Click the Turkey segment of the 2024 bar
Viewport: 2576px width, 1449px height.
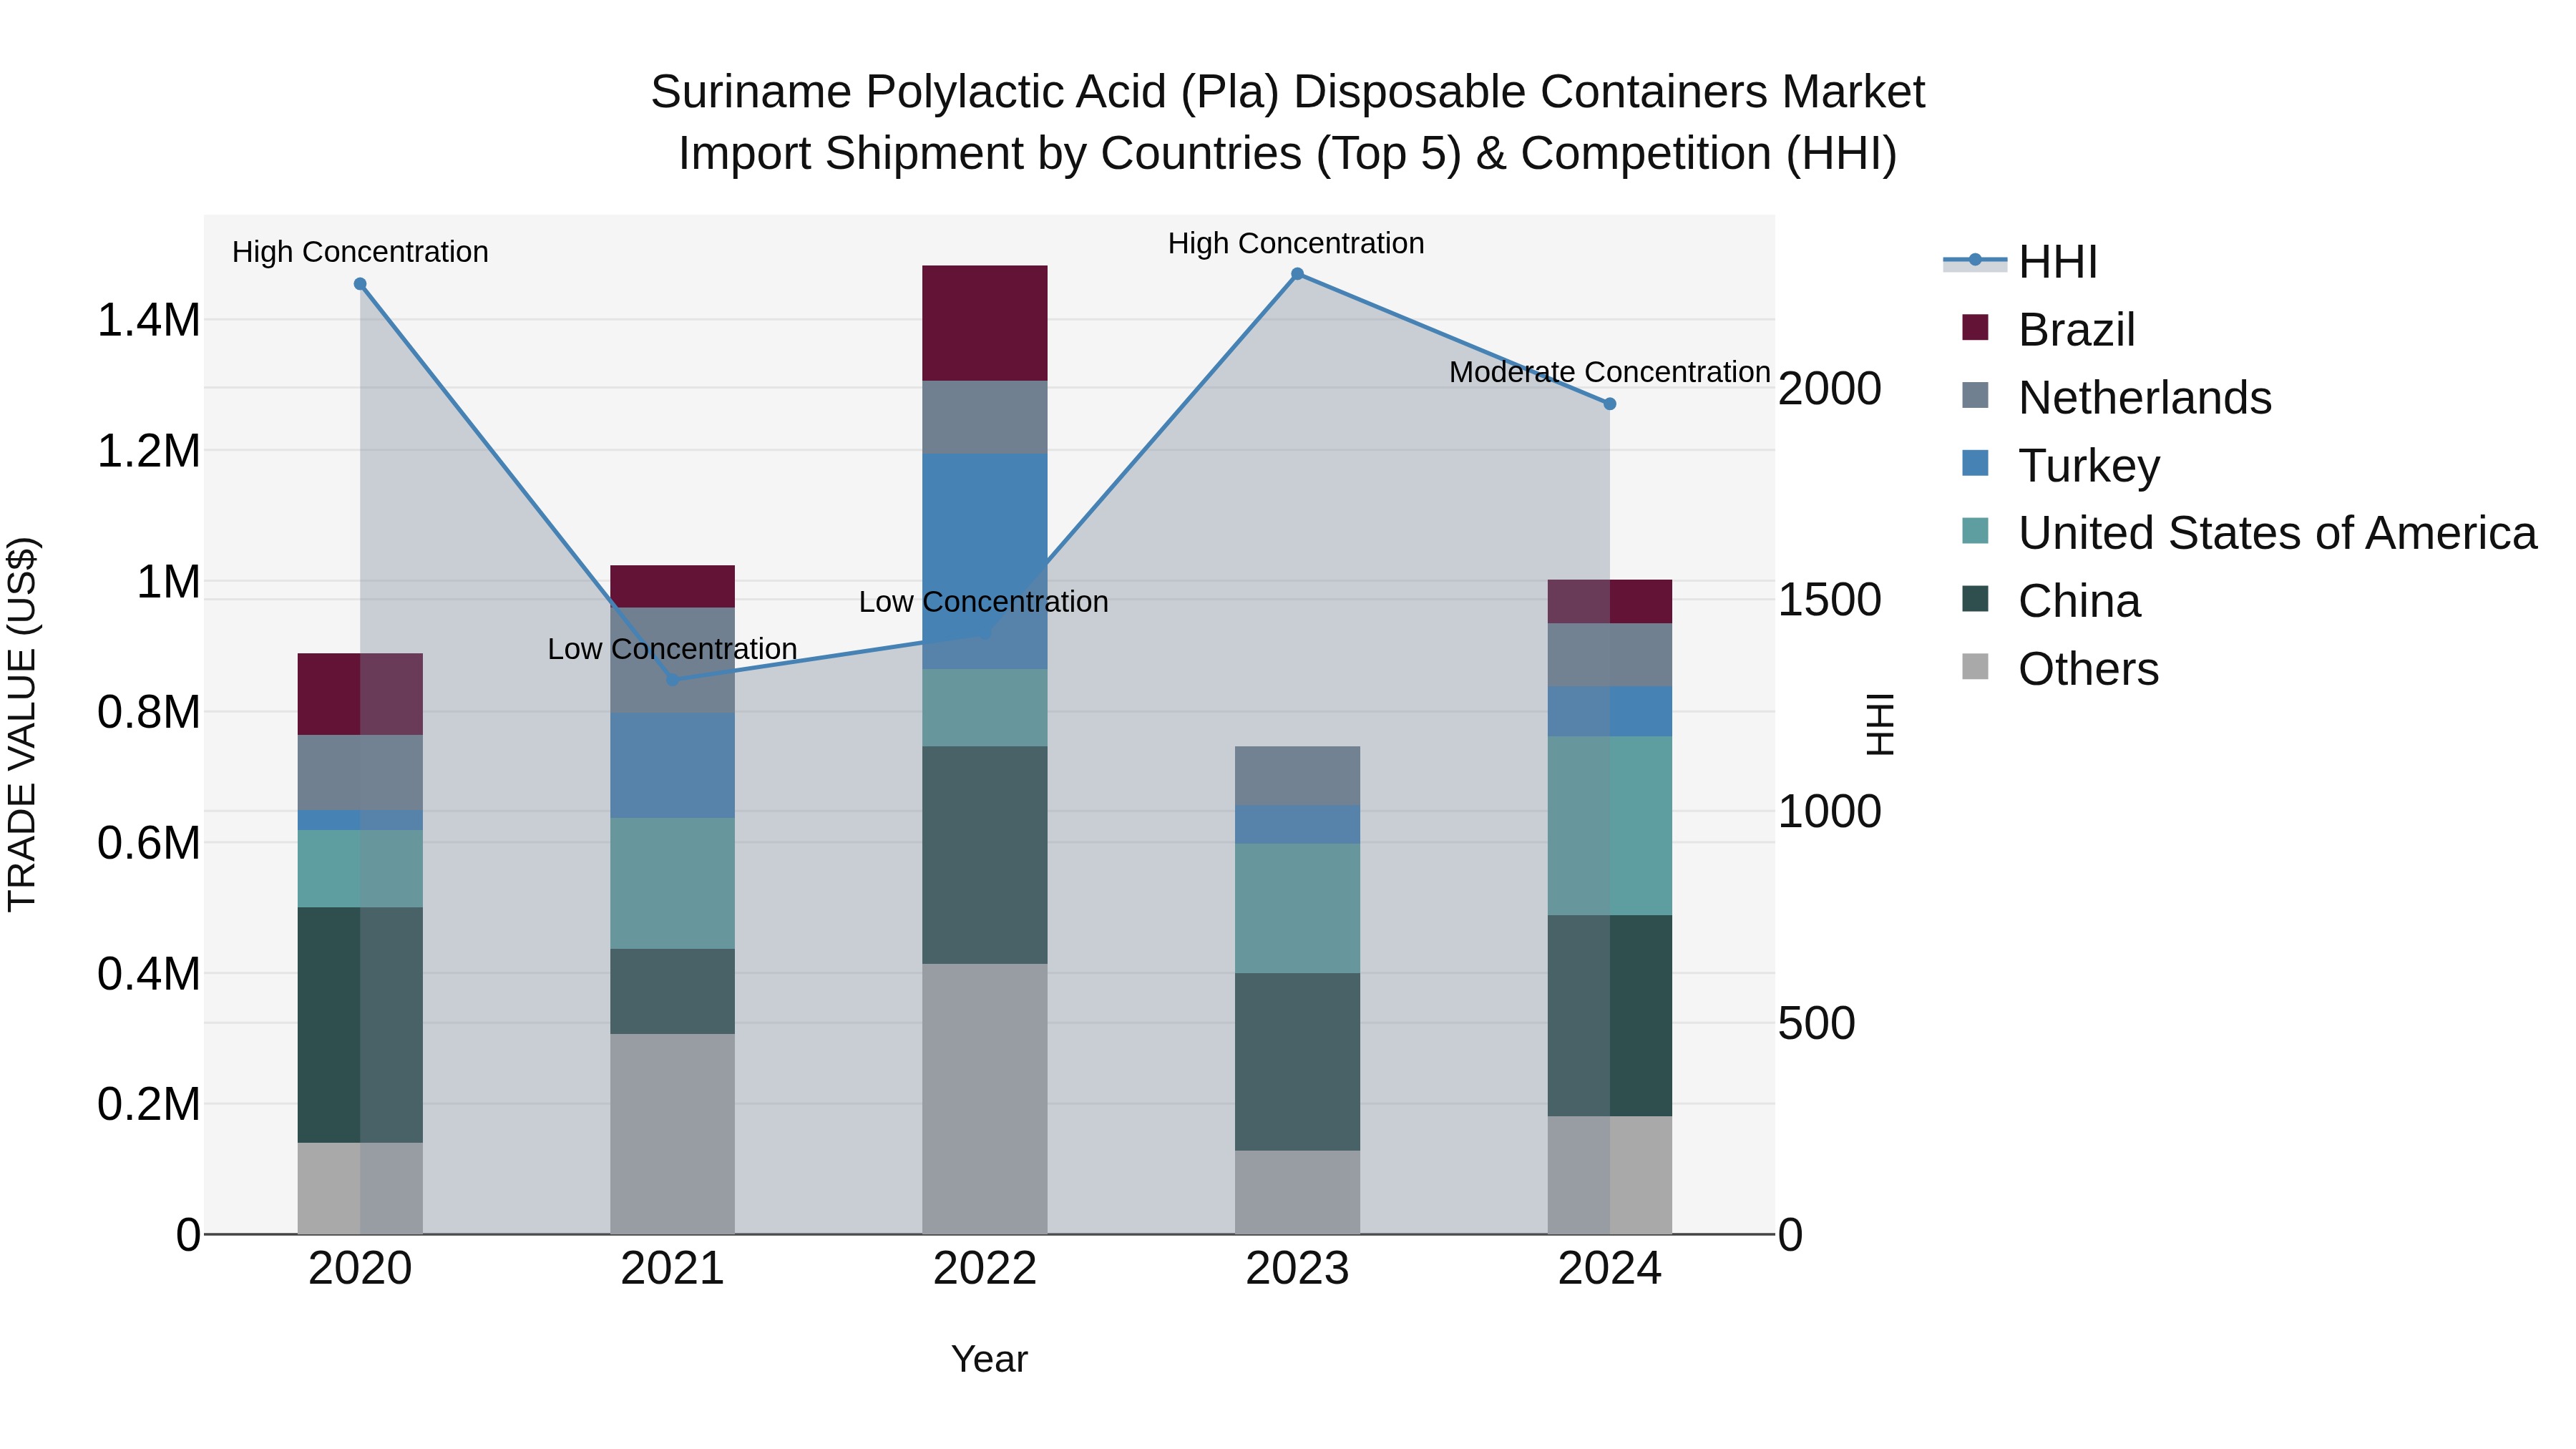click(1610, 712)
